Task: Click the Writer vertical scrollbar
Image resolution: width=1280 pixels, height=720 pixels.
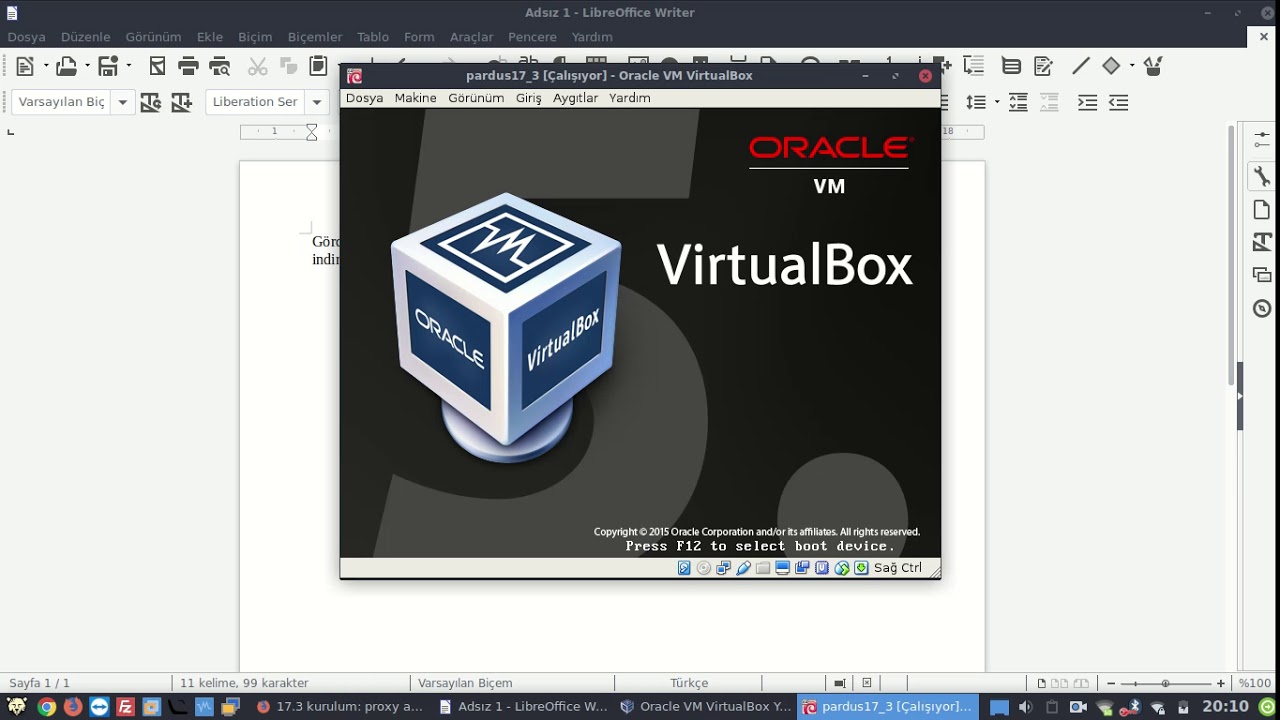Action: click(1232, 256)
